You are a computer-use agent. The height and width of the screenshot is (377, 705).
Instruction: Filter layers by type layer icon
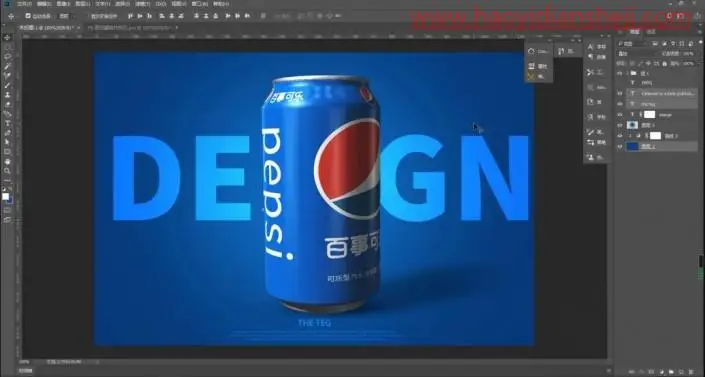pos(673,44)
